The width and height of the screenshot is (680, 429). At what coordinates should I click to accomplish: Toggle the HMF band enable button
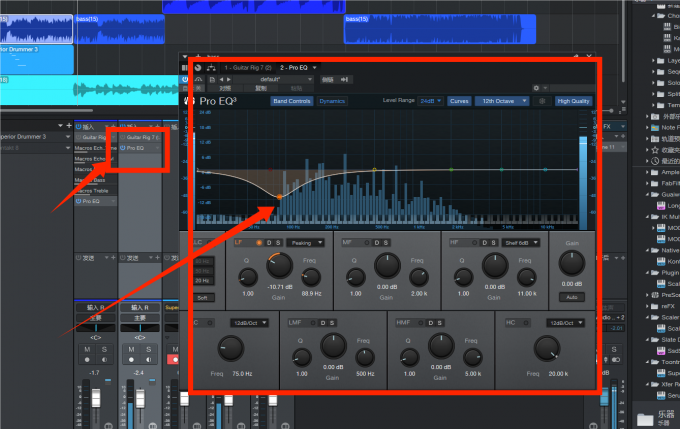421,323
